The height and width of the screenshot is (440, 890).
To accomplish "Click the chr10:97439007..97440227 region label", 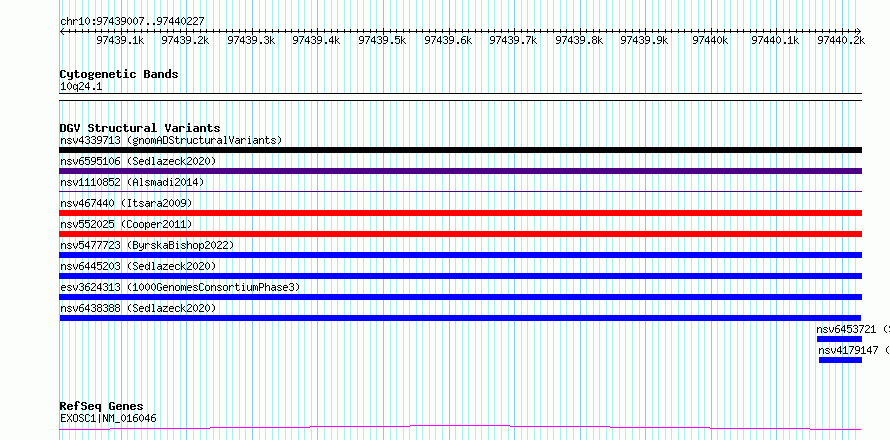I will [x=132, y=21].
